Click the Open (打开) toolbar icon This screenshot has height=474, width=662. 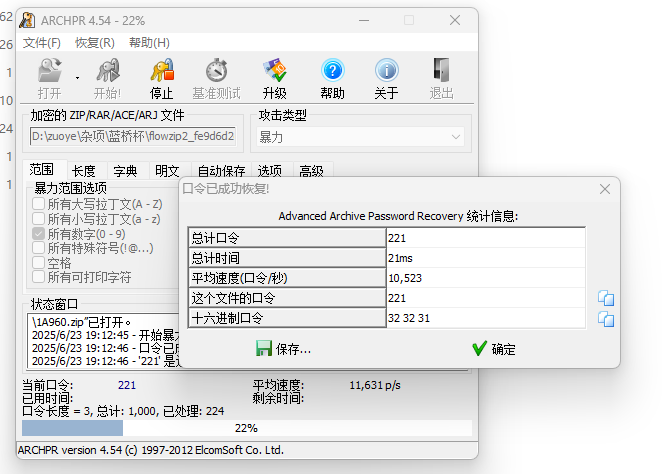tap(50, 70)
